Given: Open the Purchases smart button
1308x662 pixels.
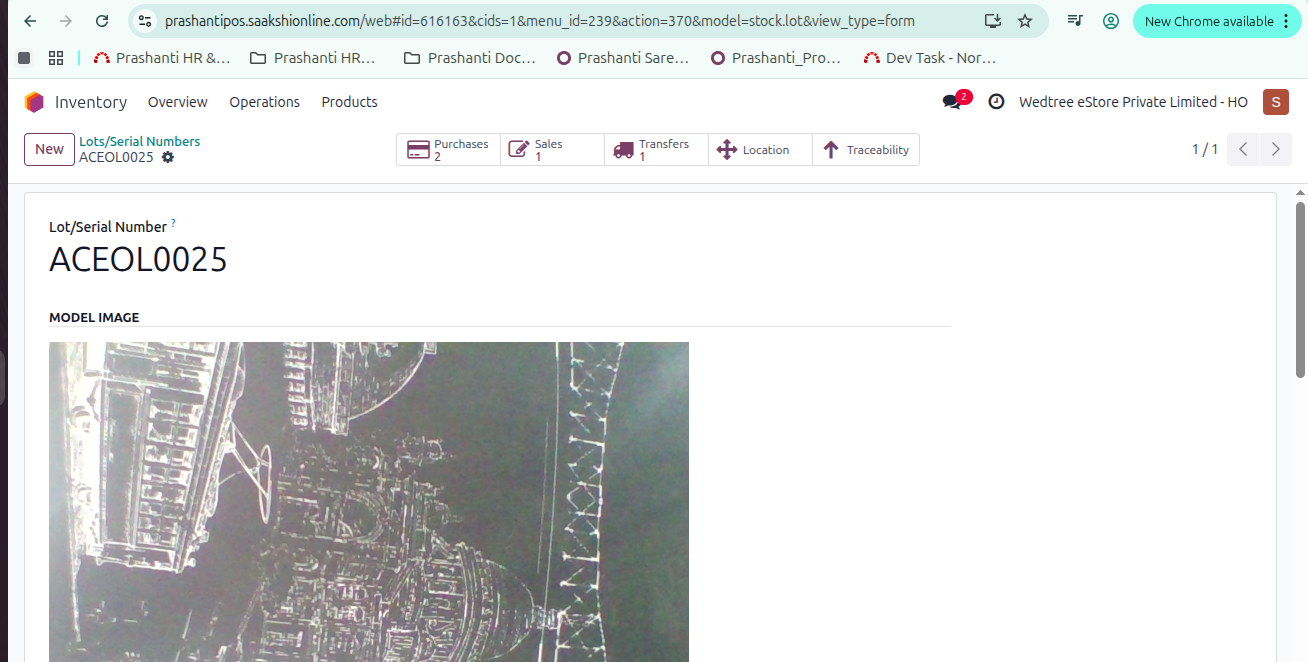Looking at the screenshot, I should pyautogui.click(x=448, y=150).
